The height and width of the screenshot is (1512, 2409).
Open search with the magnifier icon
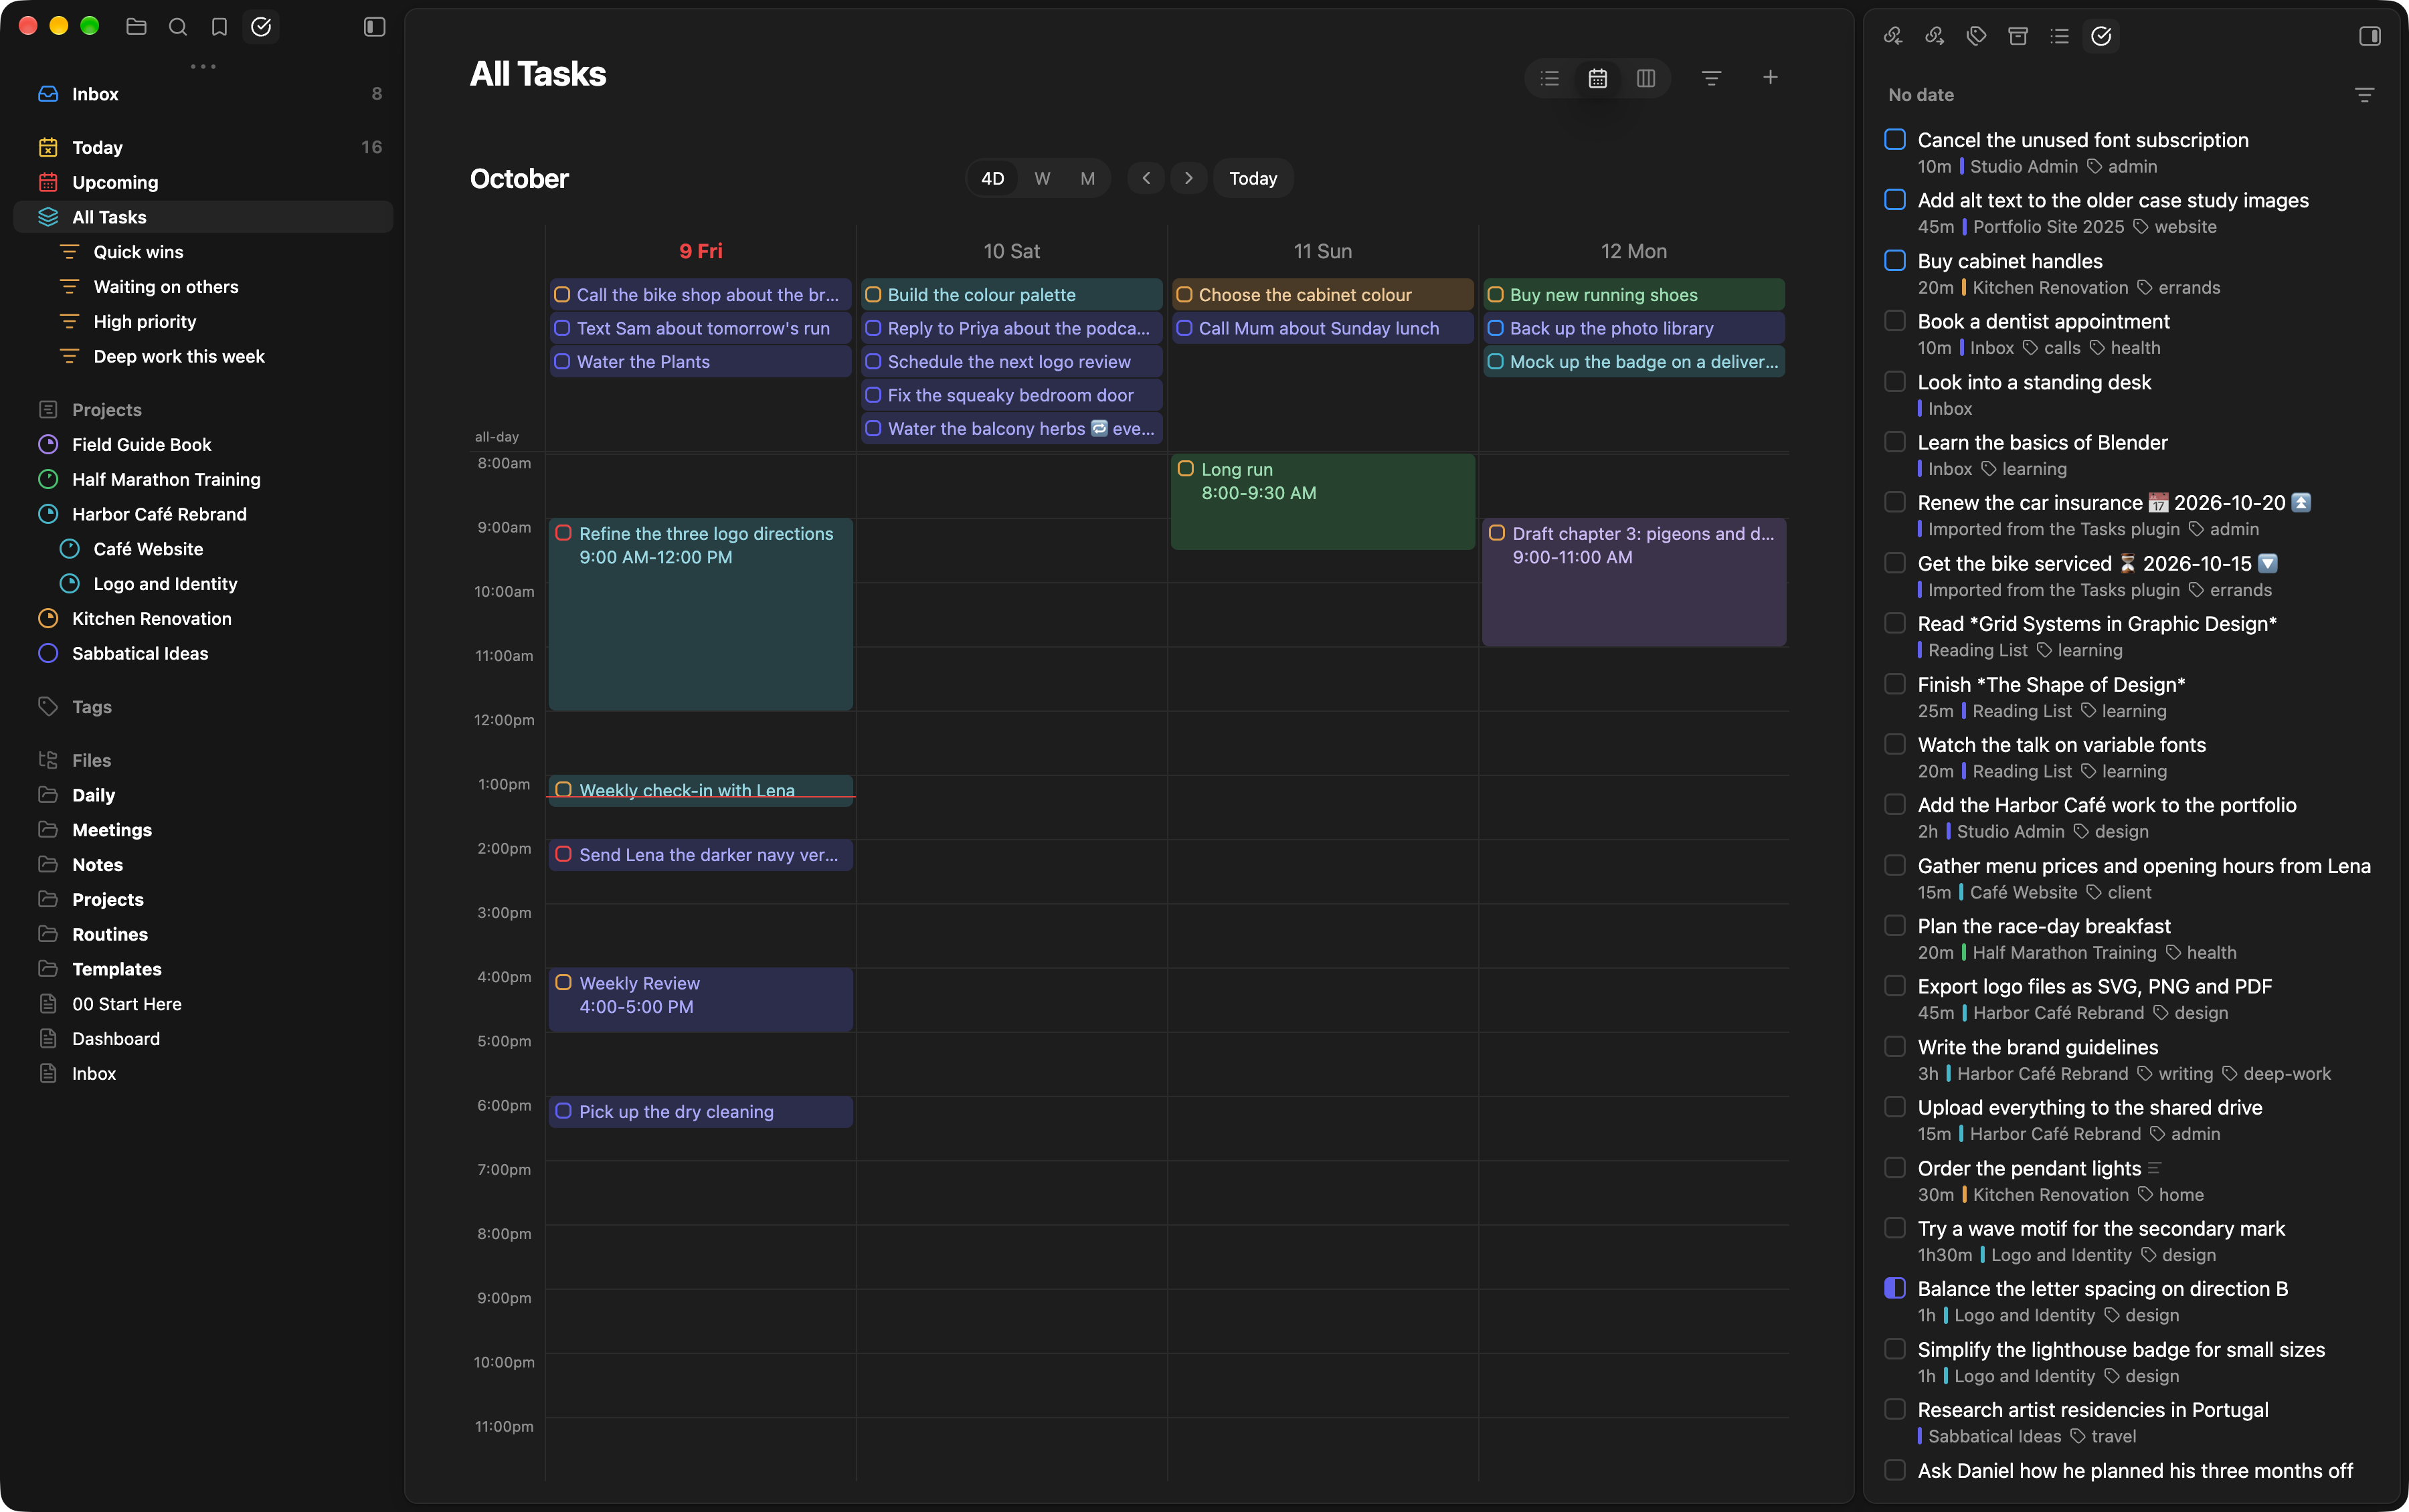pos(178,27)
